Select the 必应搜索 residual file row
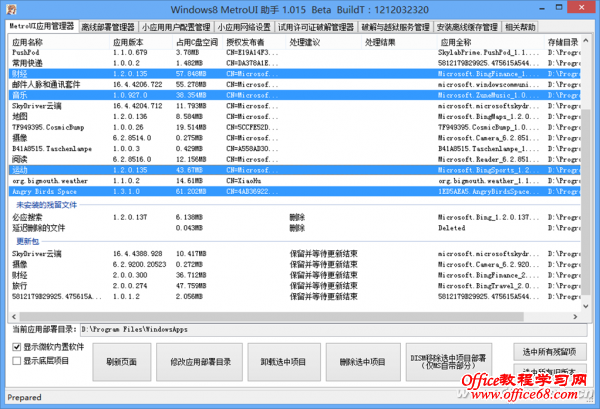The width and height of the screenshot is (600, 409). [295, 217]
